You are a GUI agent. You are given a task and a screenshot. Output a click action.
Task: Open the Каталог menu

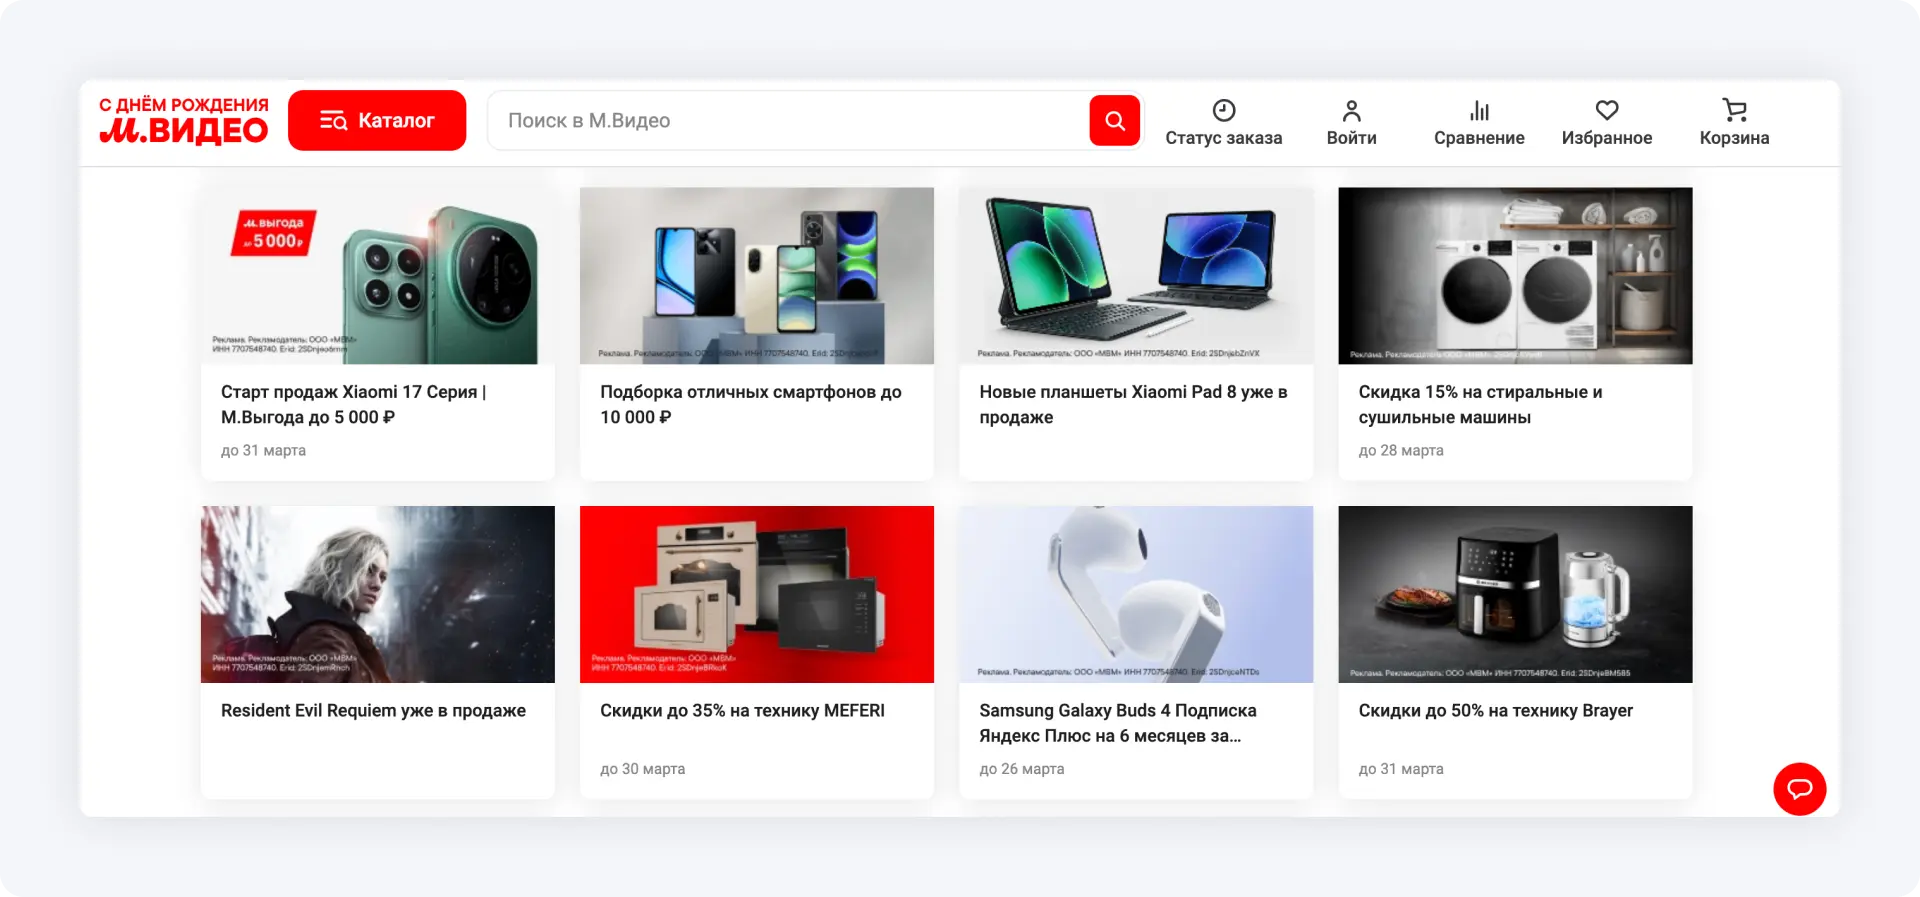pyautogui.click(x=377, y=121)
